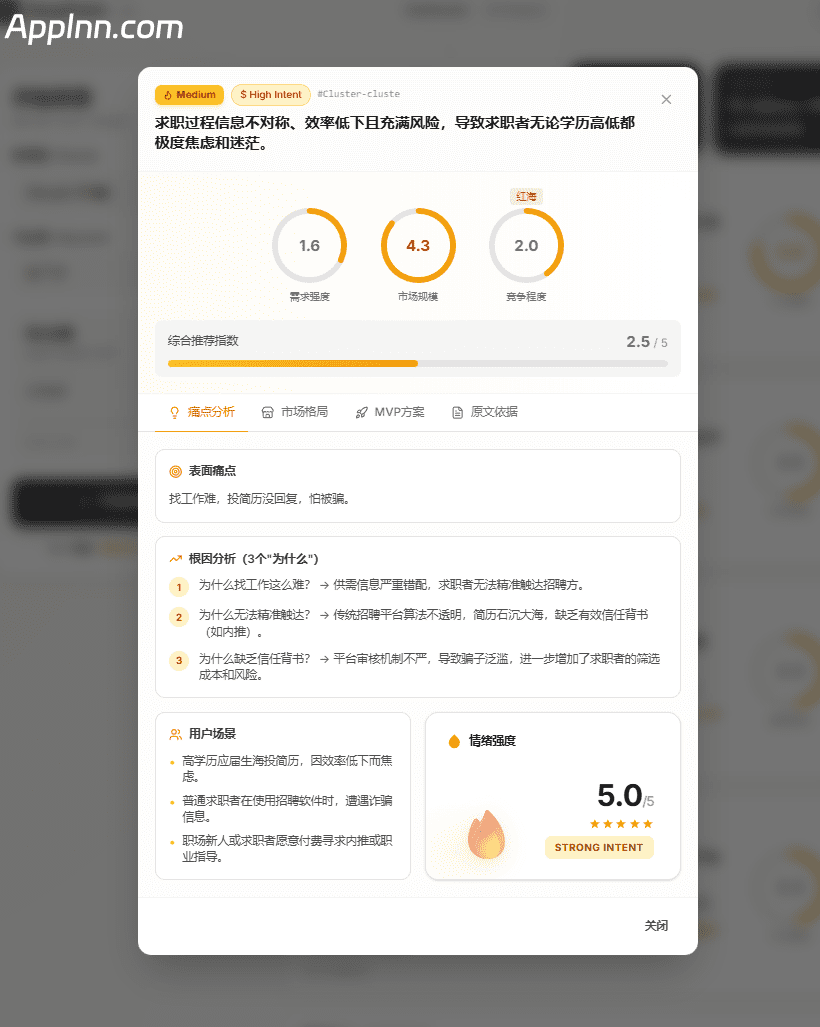The width and height of the screenshot is (820, 1027).
Task: Click the 2.5 / 5 score value
Action: [x=646, y=342]
